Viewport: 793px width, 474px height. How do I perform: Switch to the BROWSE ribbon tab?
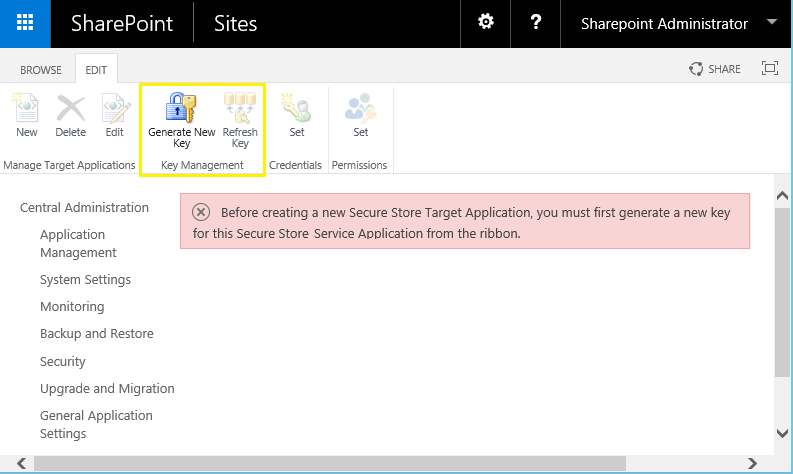[x=41, y=70]
